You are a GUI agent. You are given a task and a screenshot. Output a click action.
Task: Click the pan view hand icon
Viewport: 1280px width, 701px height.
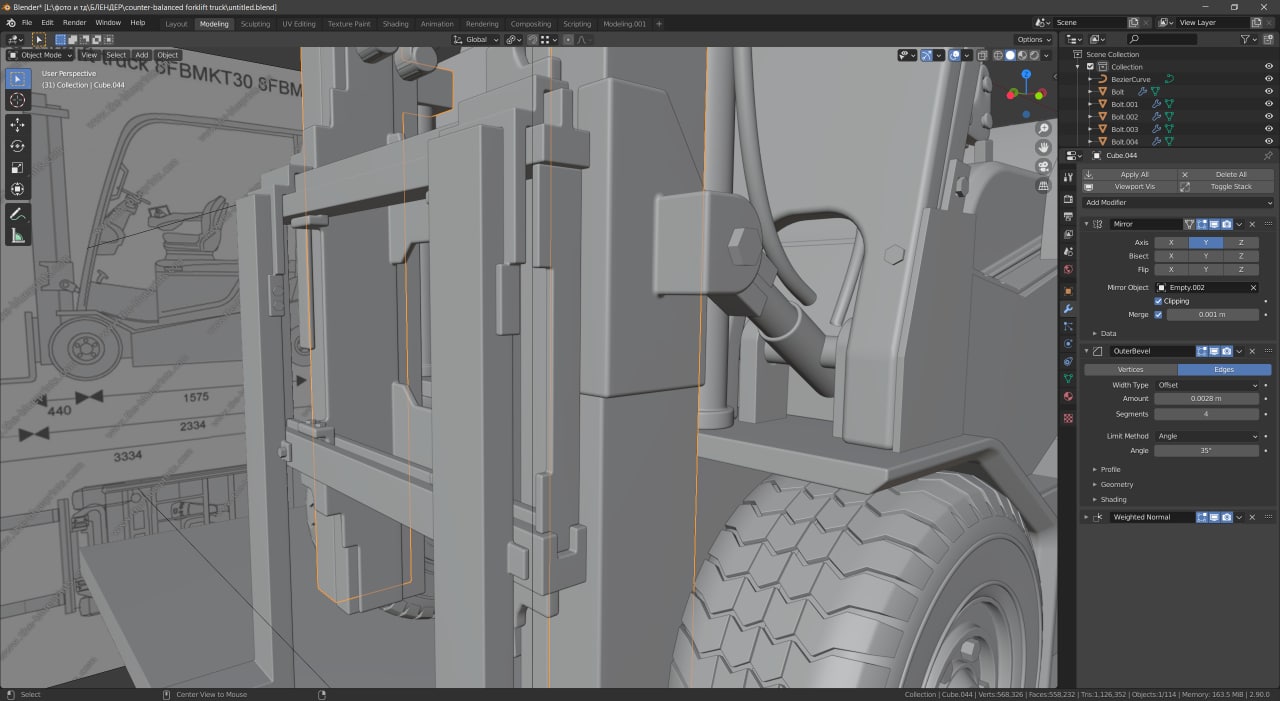tap(1044, 148)
